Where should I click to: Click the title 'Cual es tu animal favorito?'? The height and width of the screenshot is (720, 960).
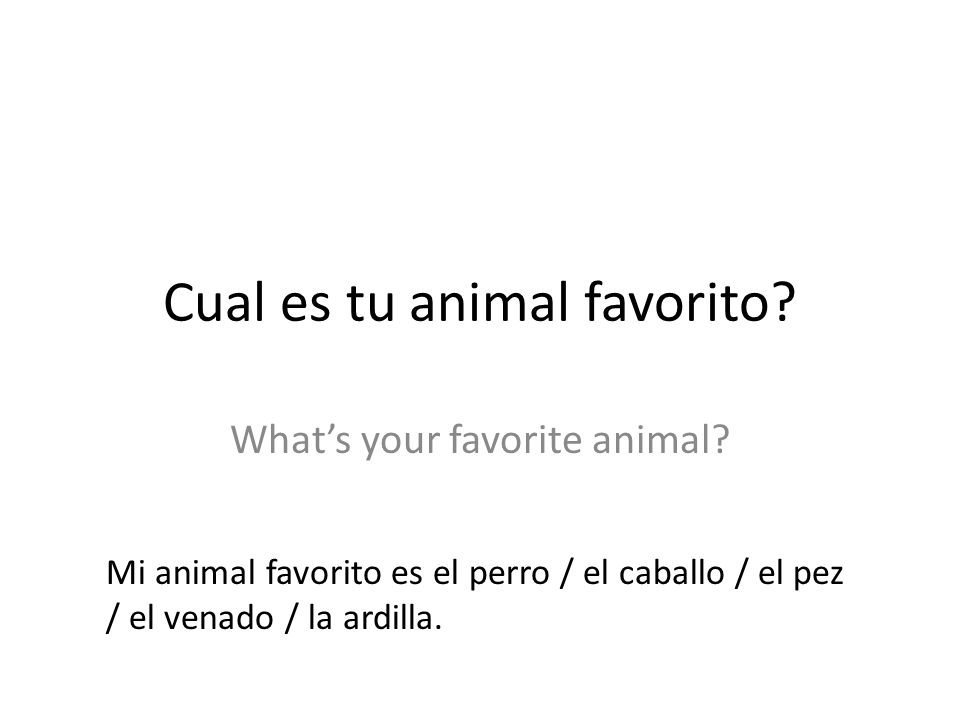coord(479,302)
